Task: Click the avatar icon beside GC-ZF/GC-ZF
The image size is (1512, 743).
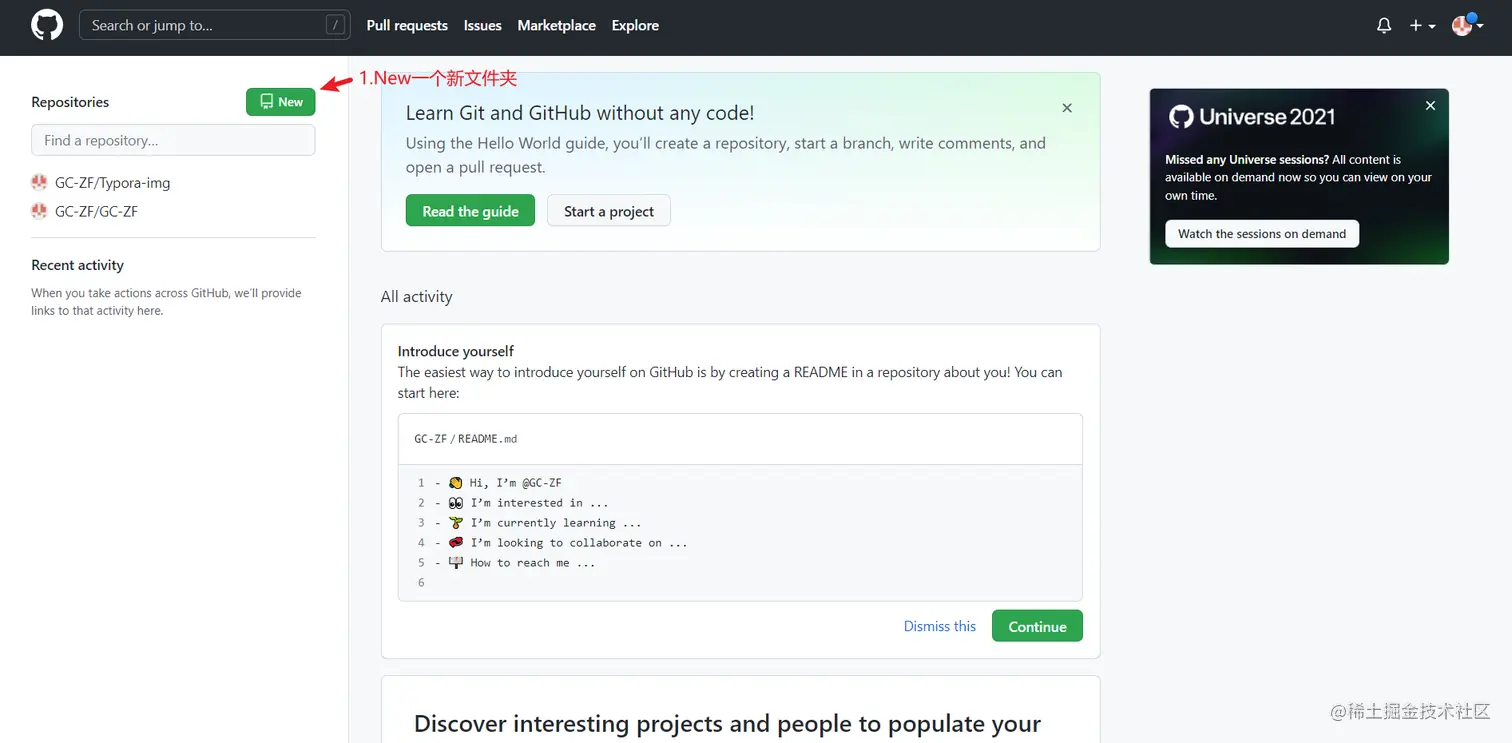Action: pos(39,210)
